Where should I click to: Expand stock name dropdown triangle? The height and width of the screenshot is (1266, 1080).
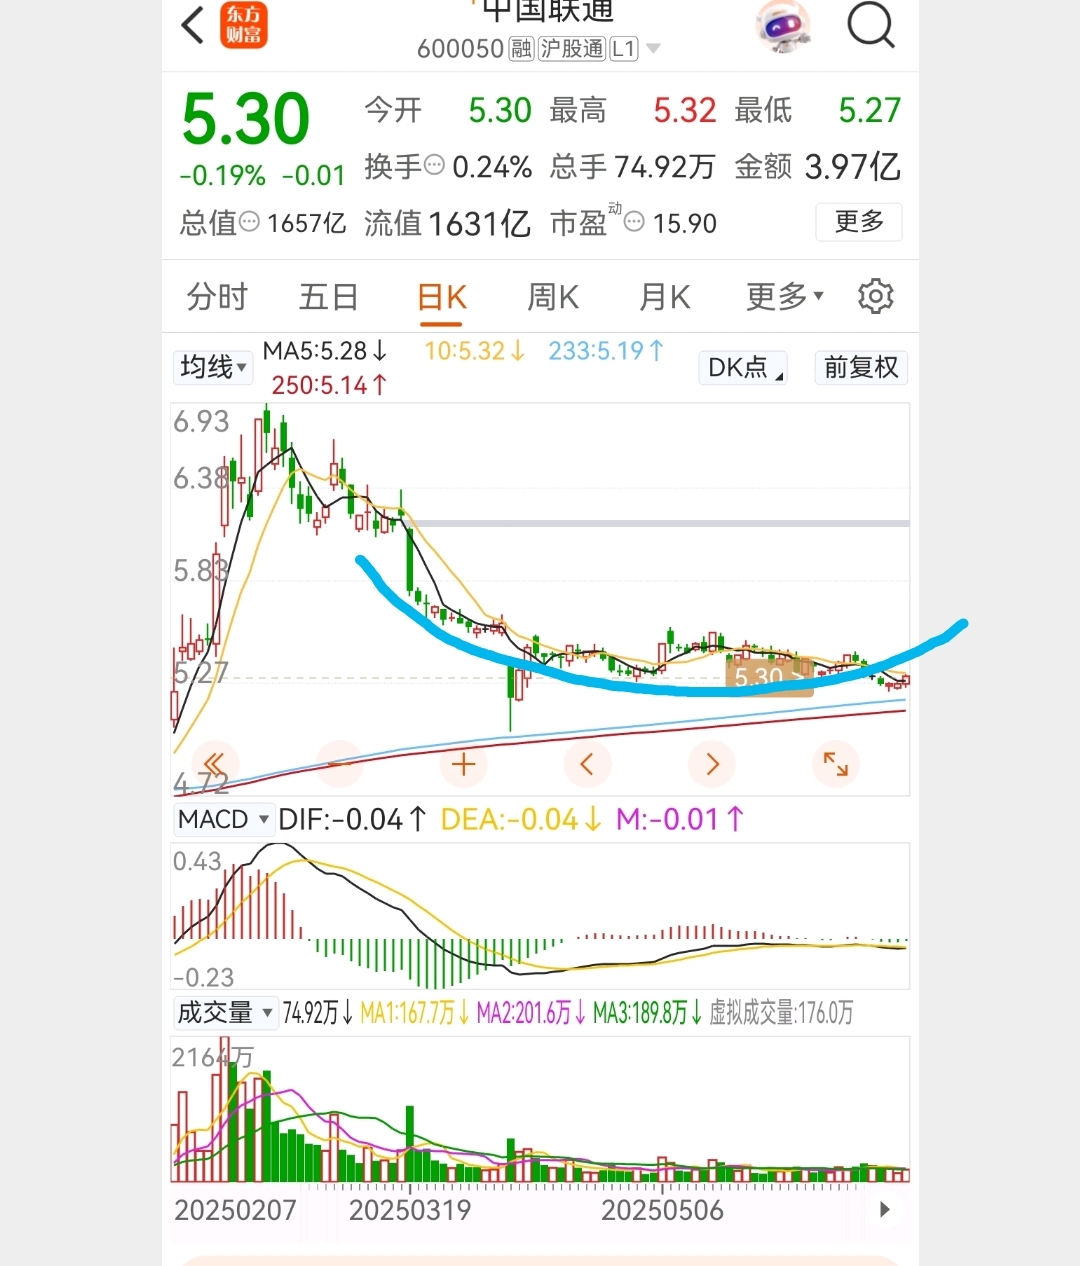click(653, 48)
